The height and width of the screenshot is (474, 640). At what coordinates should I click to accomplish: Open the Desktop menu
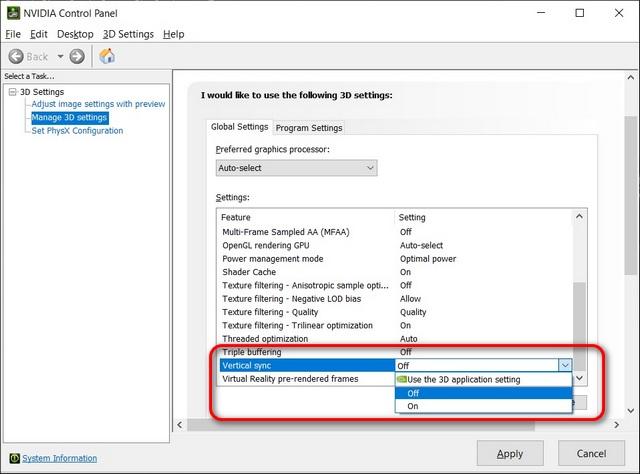click(x=75, y=34)
